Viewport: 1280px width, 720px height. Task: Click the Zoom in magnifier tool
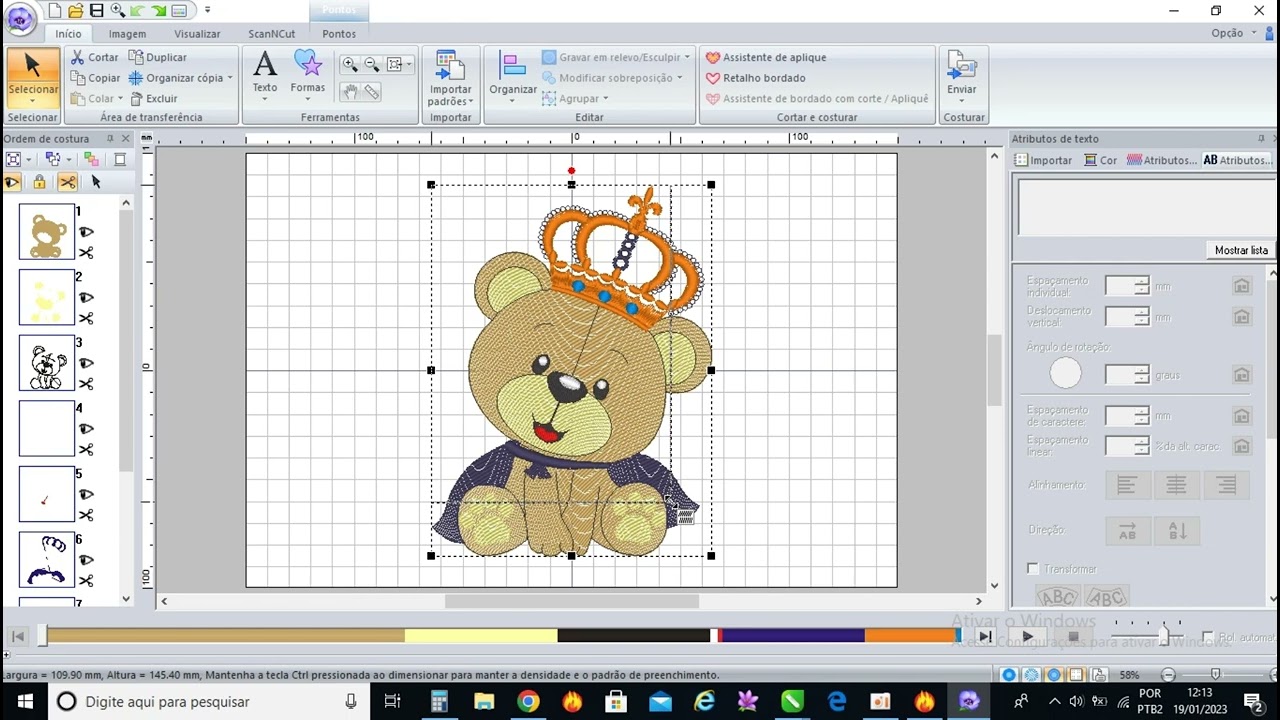349,64
